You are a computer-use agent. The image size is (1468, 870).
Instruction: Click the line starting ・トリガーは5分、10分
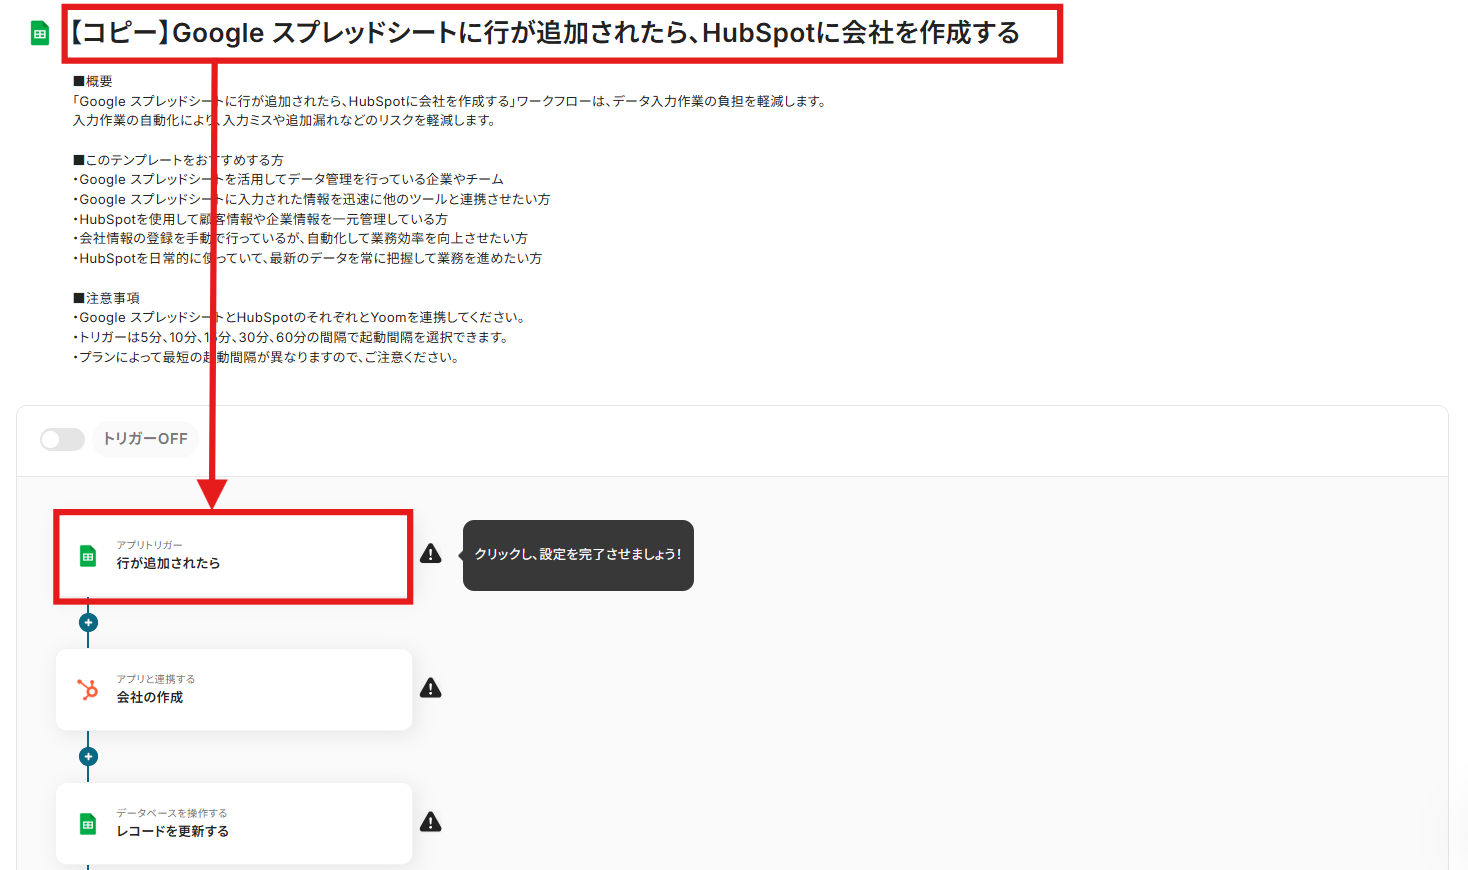[293, 337]
